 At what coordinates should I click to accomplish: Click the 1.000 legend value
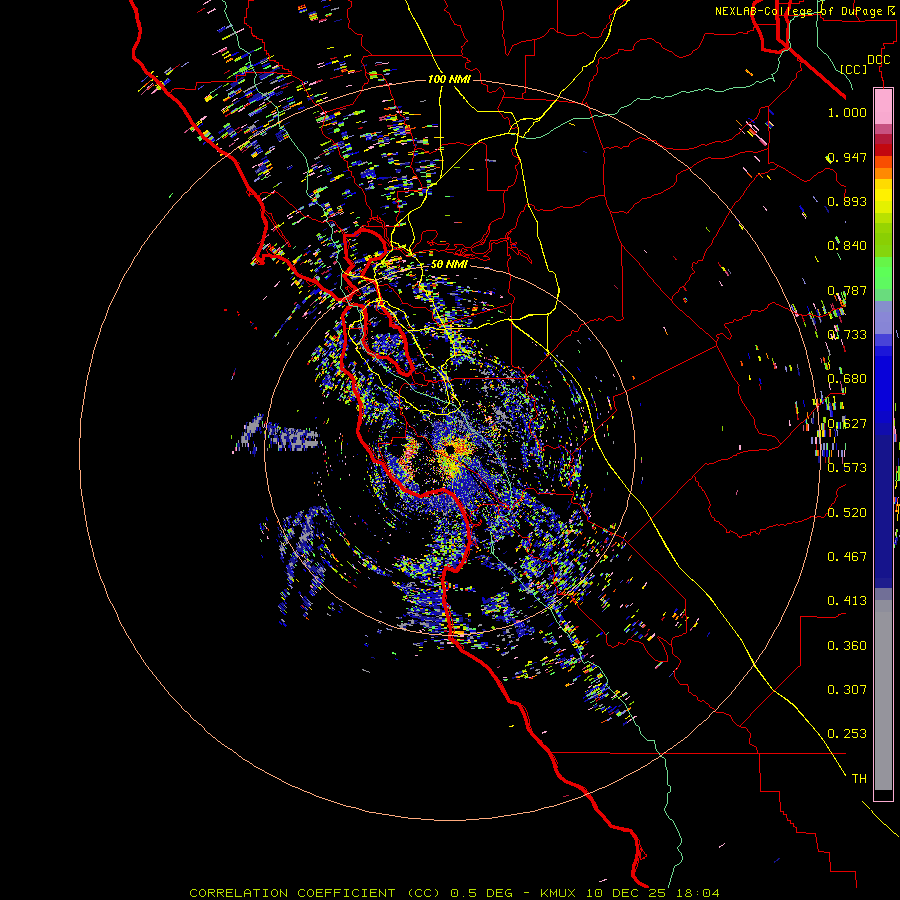pyautogui.click(x=847, y=112)
